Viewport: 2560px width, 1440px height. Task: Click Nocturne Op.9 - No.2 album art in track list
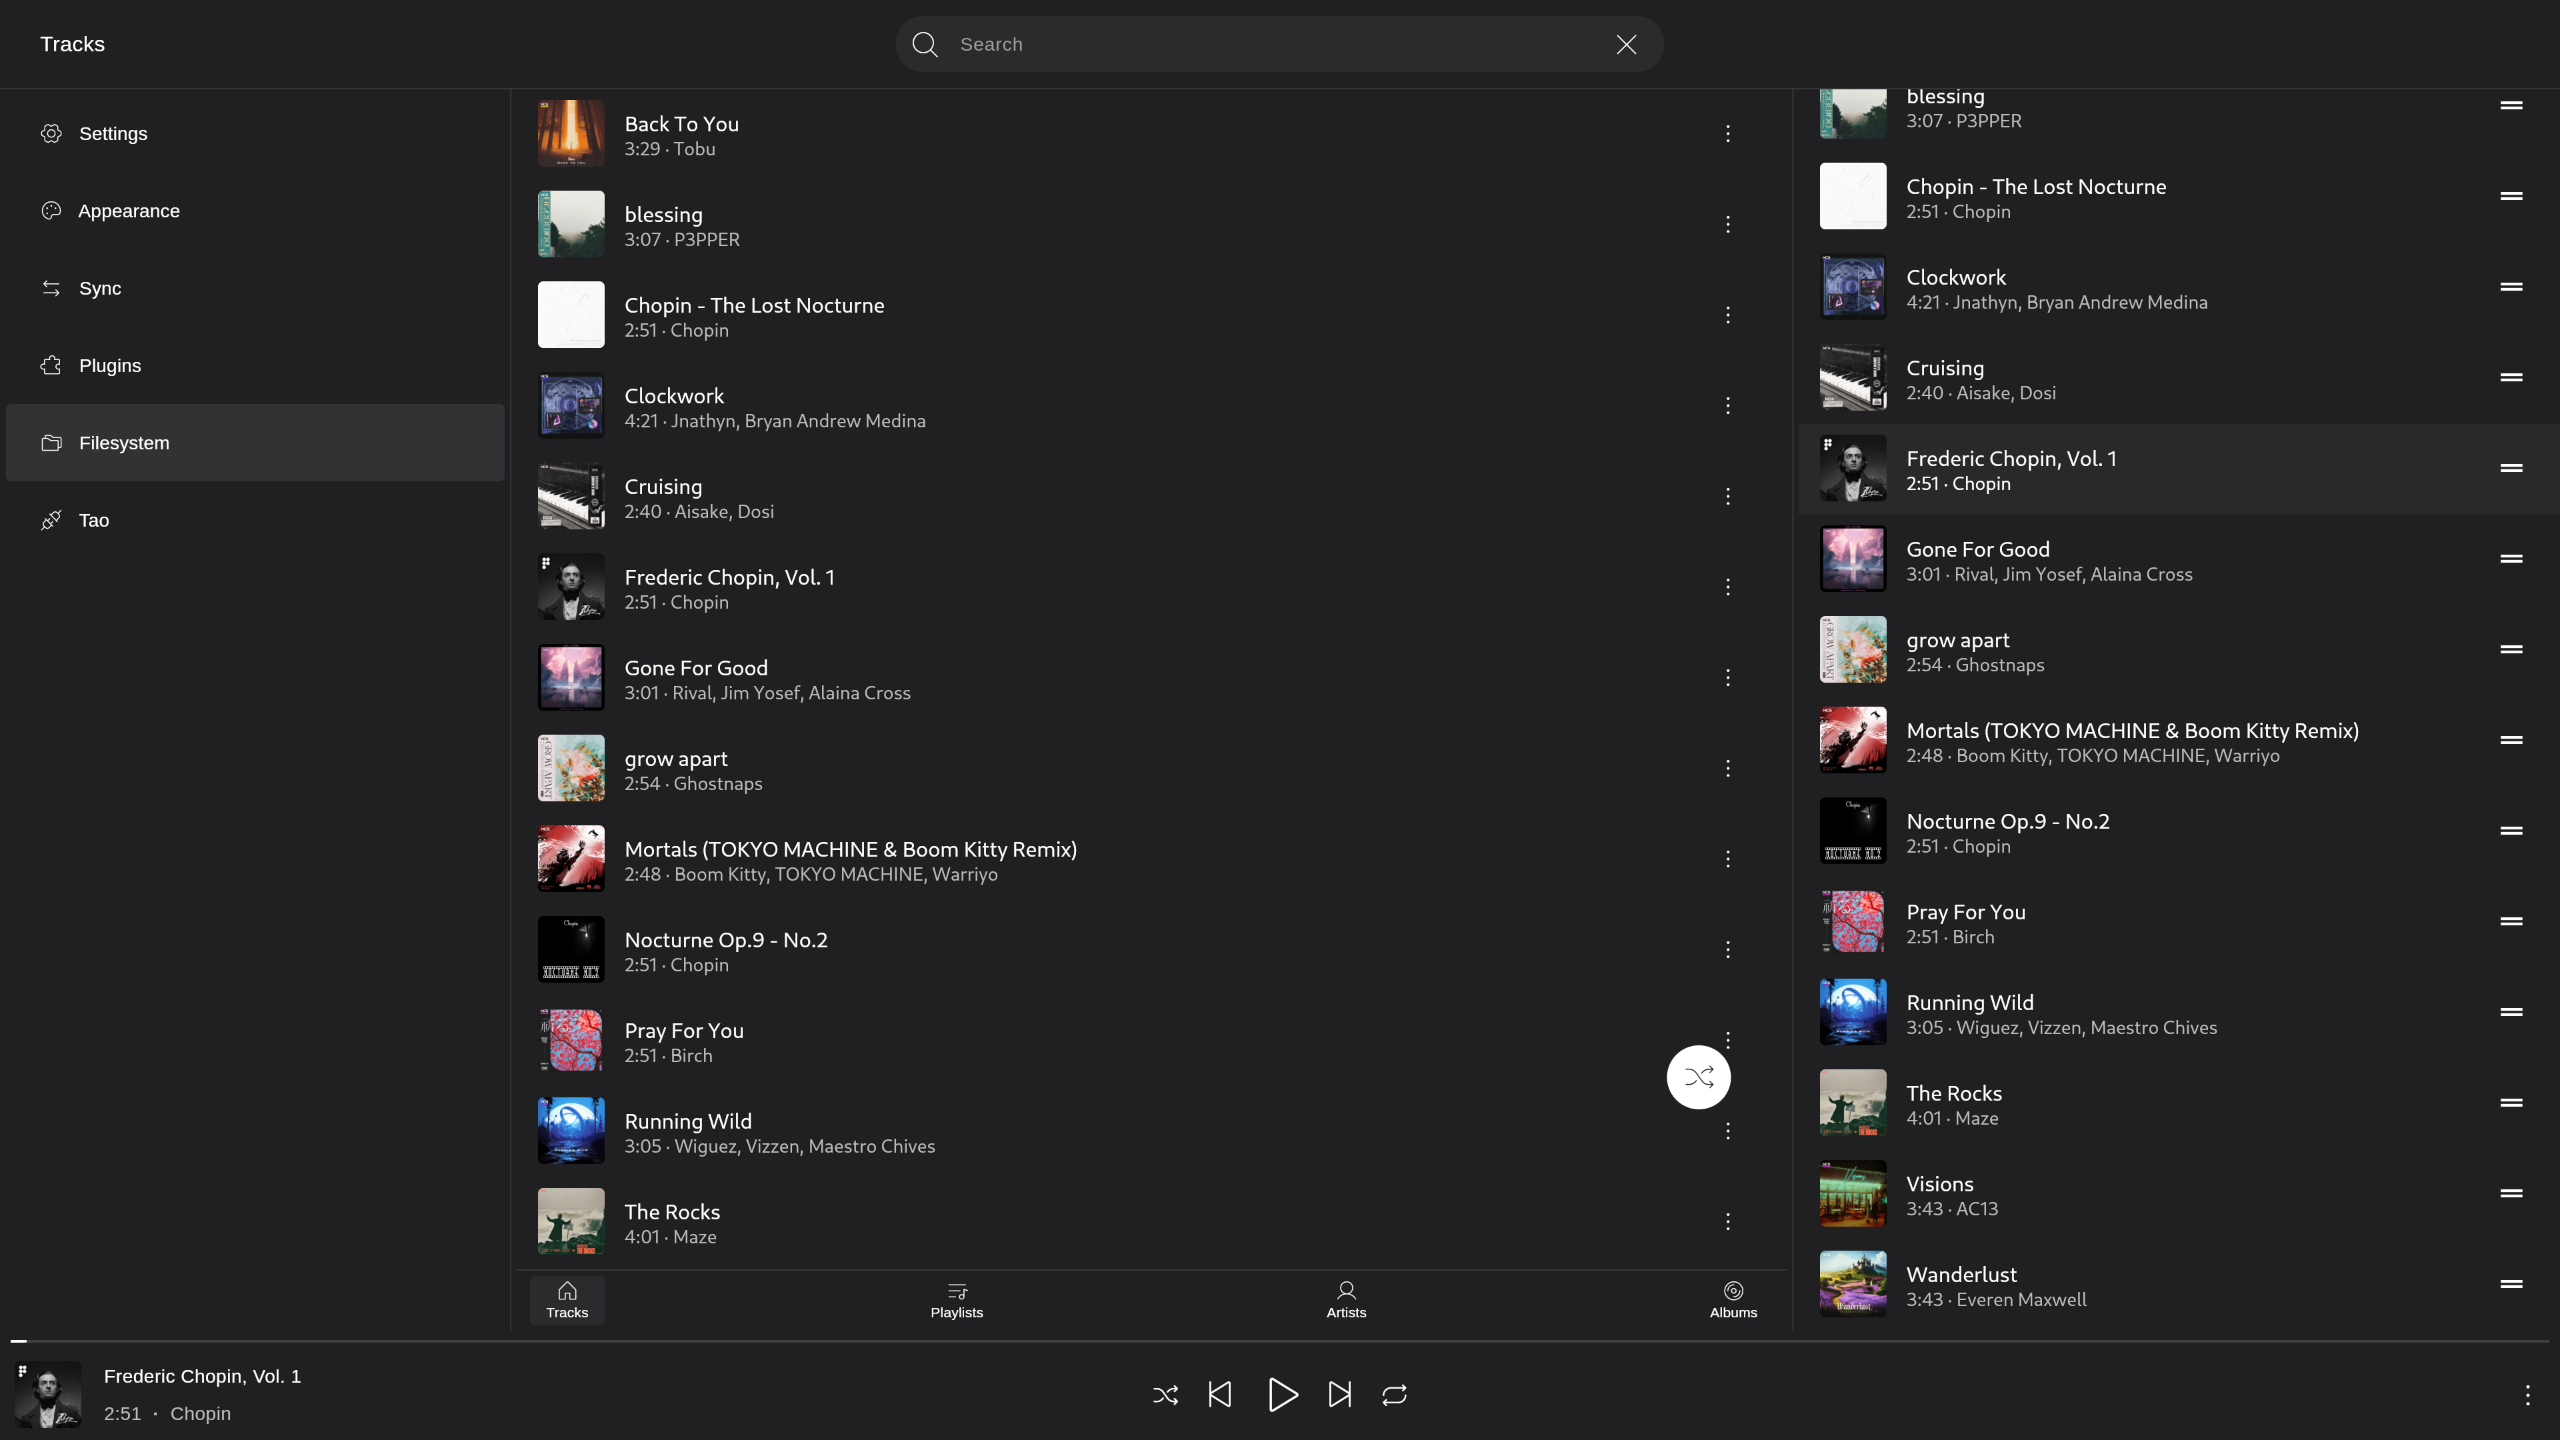click(x=571, y=949)
